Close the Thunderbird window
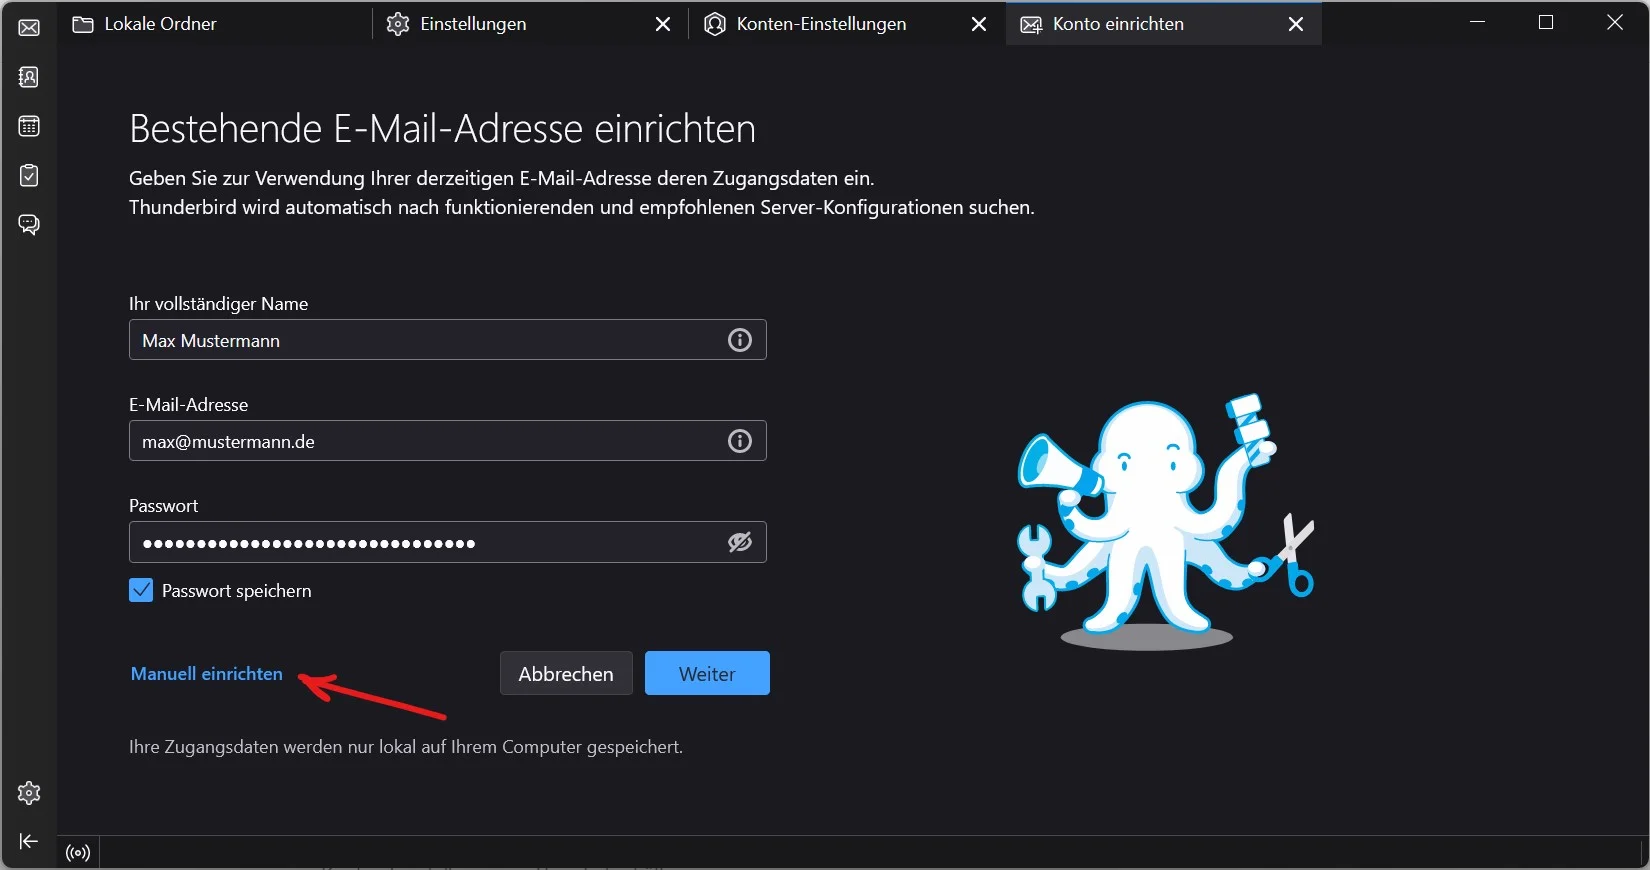 point(1615,22)
